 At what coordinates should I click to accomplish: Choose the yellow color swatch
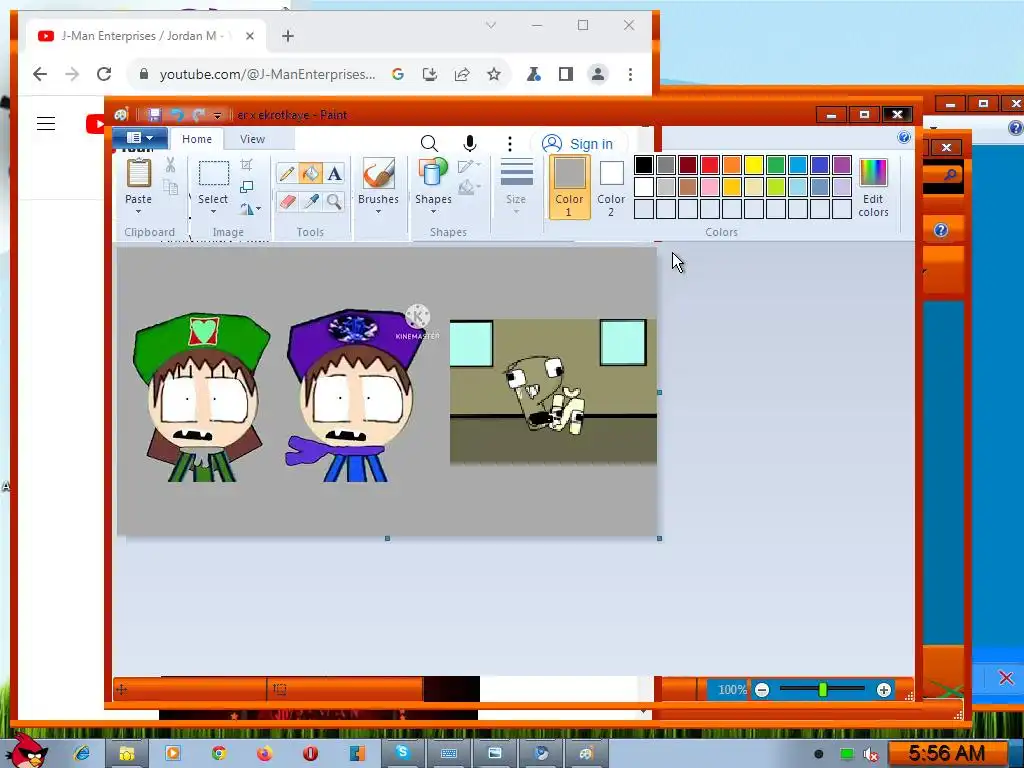[x=754, y=165]
